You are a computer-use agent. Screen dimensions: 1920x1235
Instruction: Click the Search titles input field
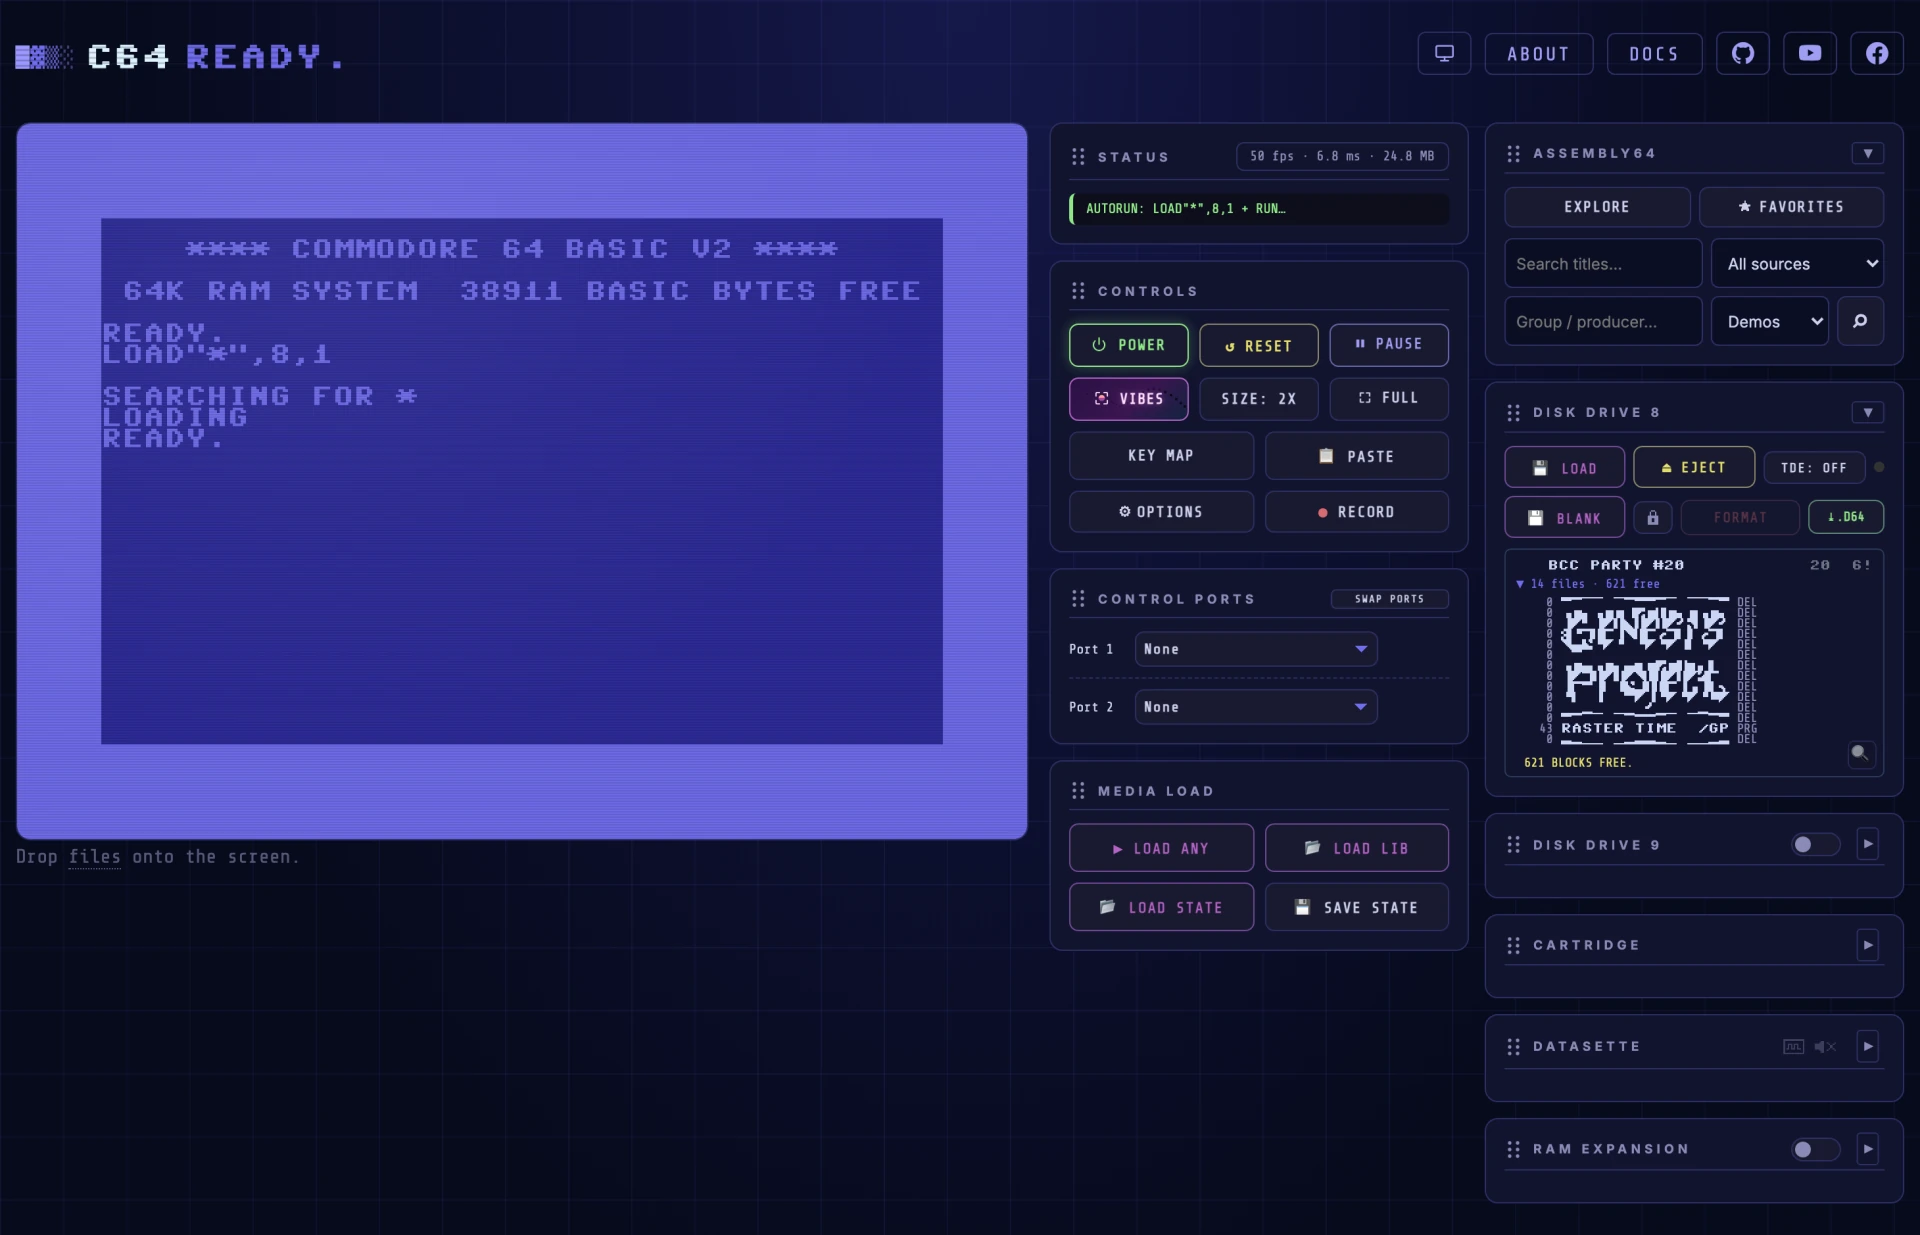(1603, 264)
